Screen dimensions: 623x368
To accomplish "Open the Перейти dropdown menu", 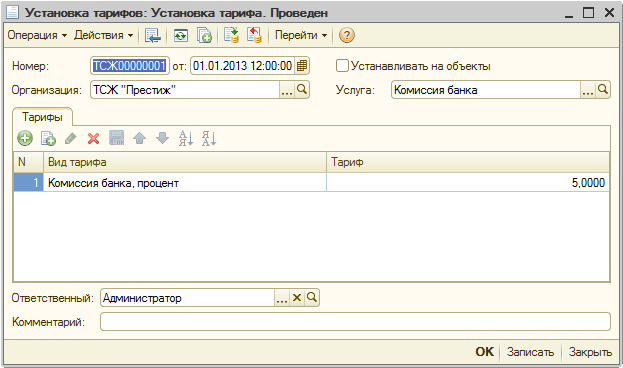I will (301, 35).
